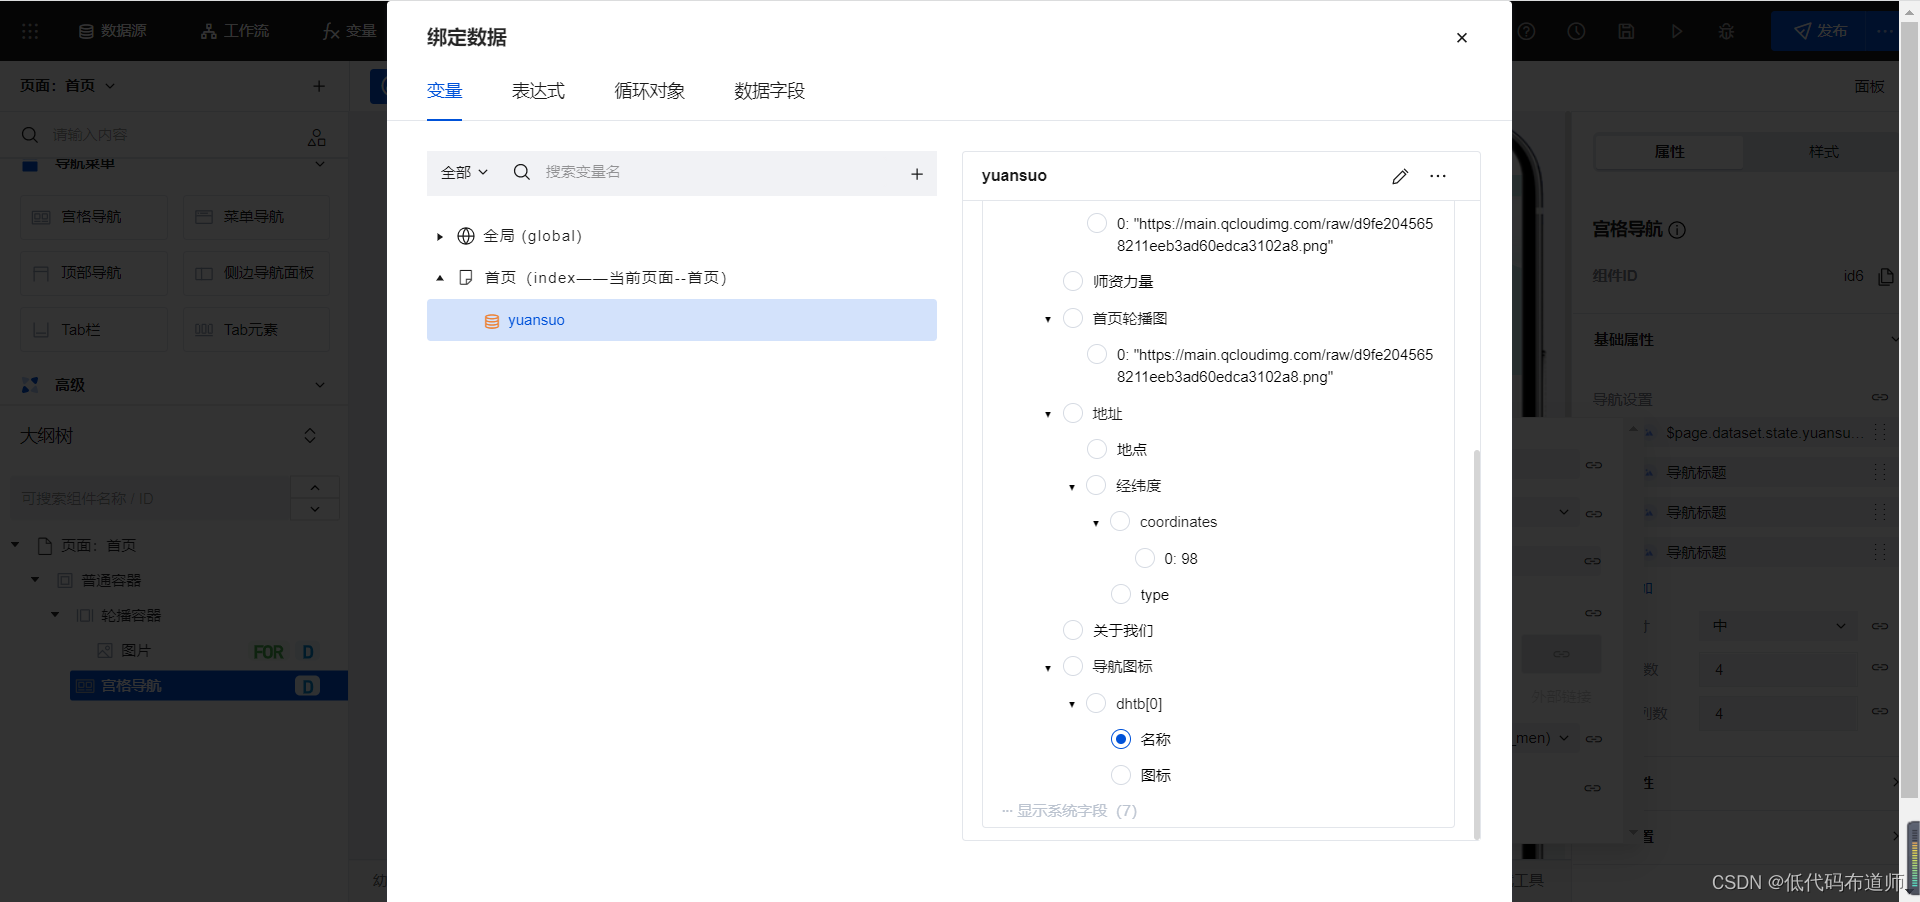
Task: Collapse the 首页 index tree node
Action: [439, 278]
